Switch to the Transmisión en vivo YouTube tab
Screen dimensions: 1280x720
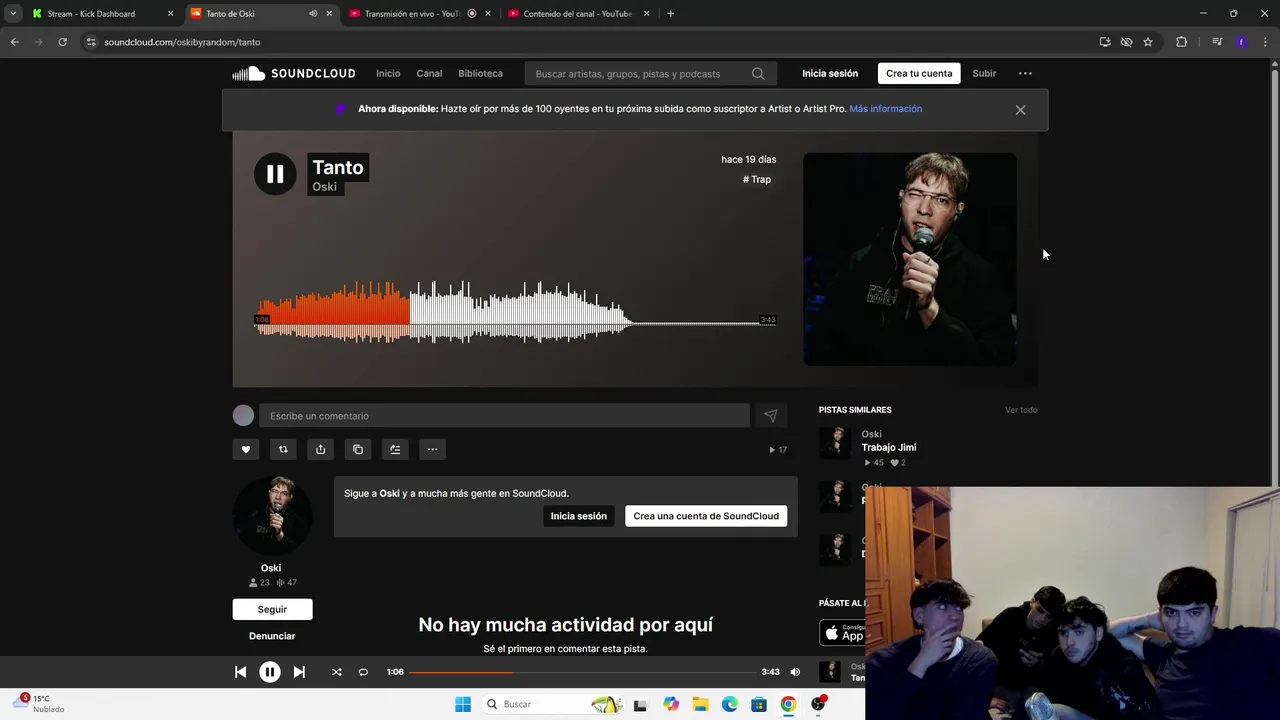418,14
